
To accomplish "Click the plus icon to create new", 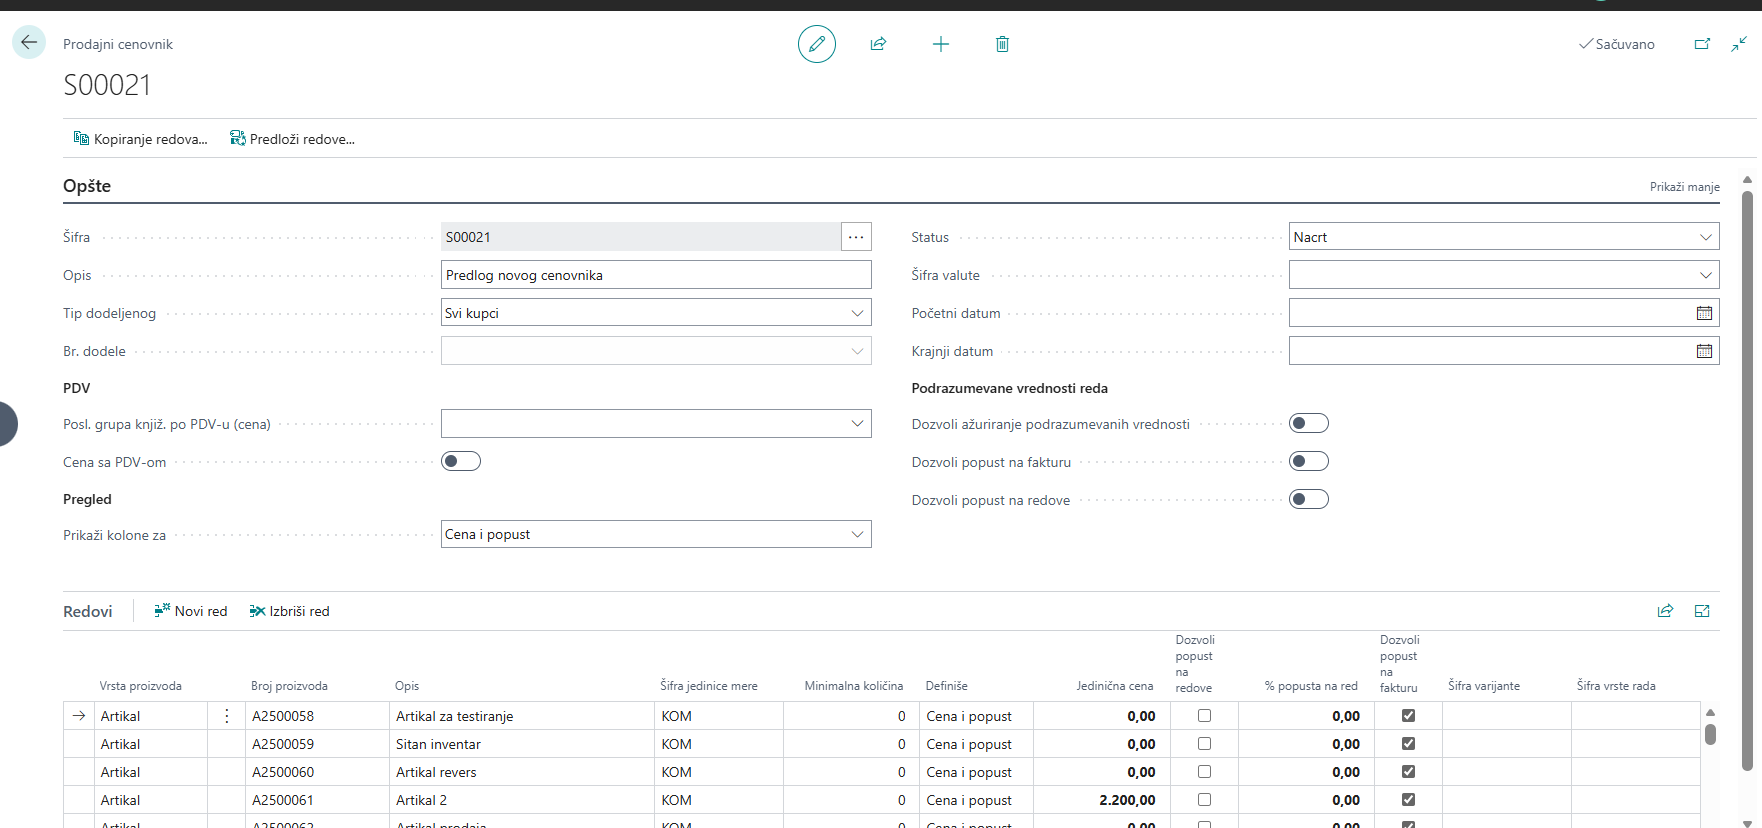I will pyautogui.click(x=941, y=44).
